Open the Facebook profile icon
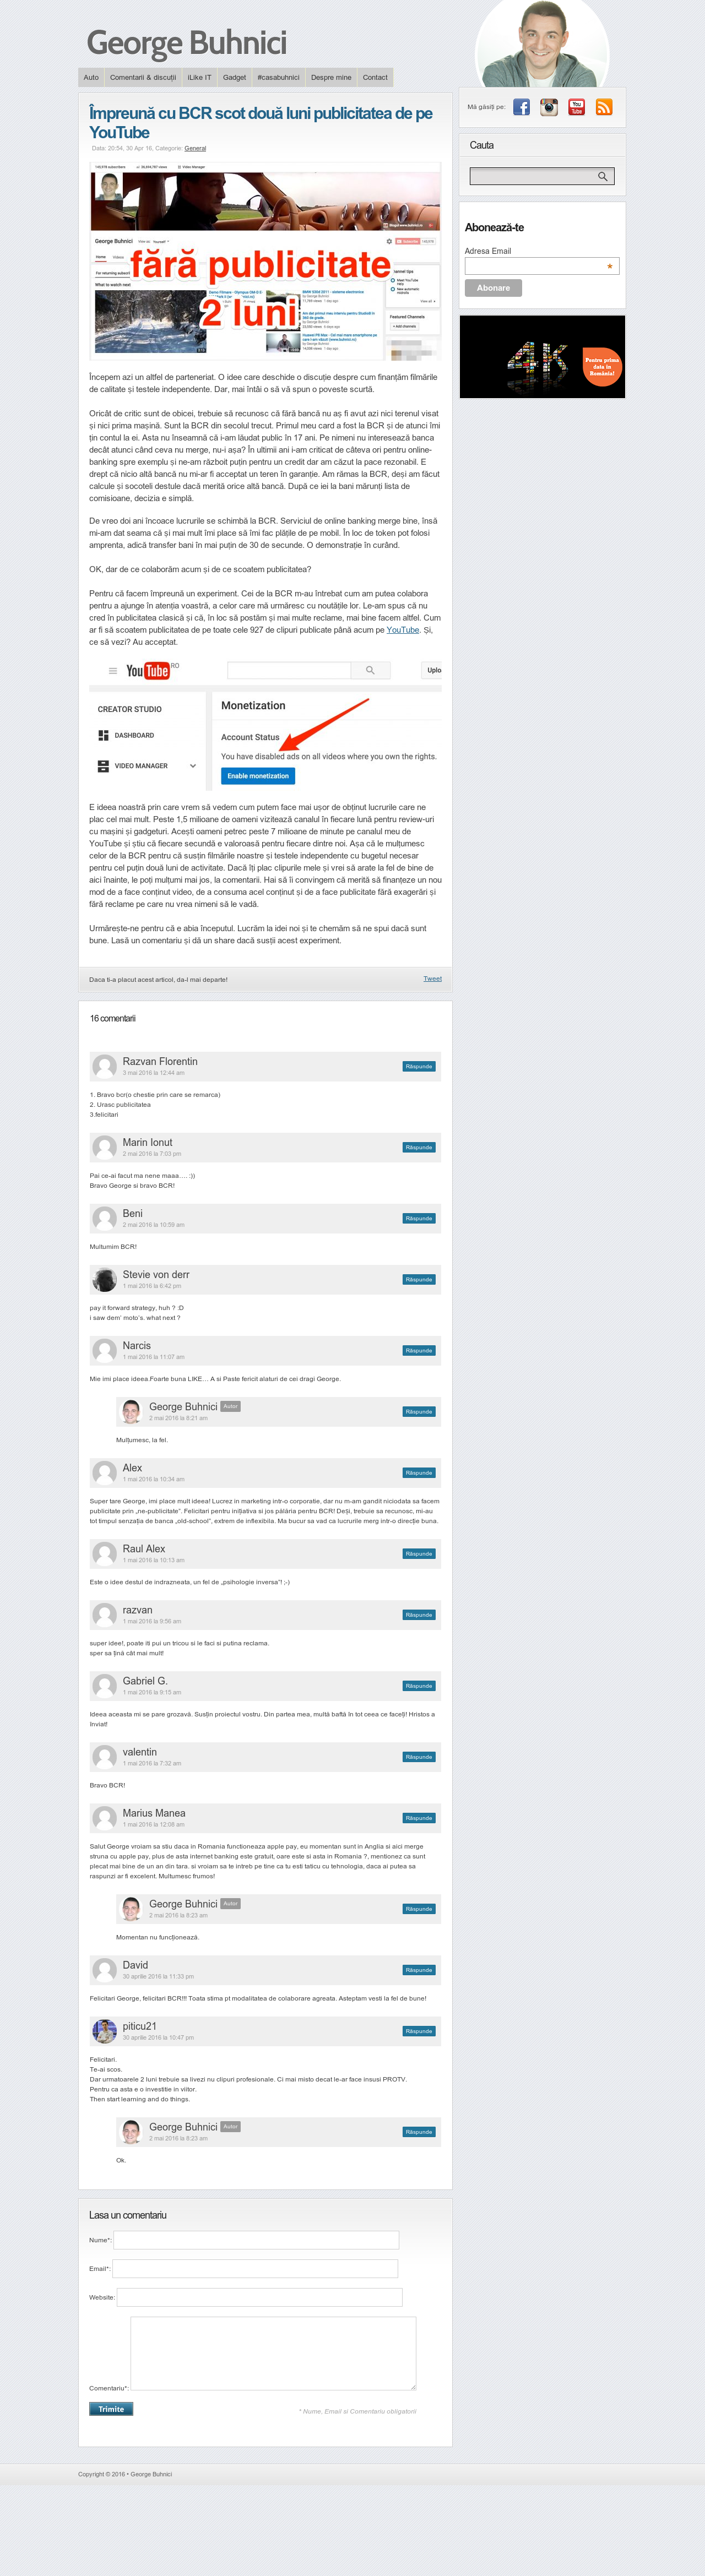 click(521, 107)
